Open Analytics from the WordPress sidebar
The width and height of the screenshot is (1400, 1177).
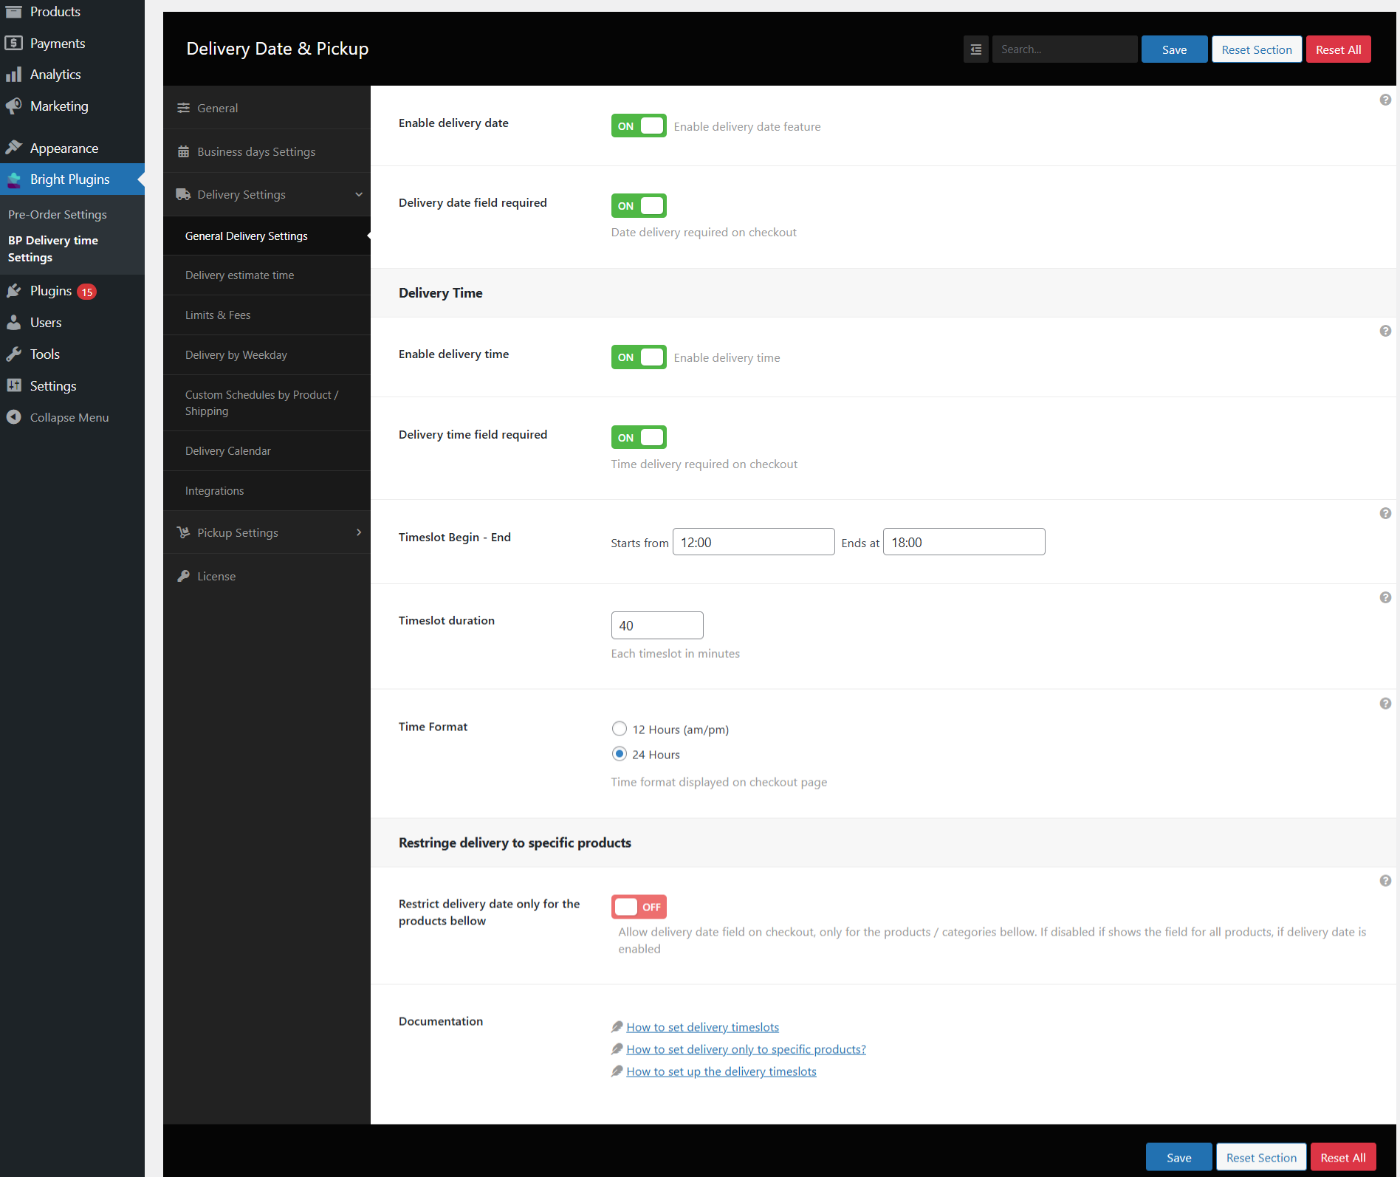tap(55, 74)
